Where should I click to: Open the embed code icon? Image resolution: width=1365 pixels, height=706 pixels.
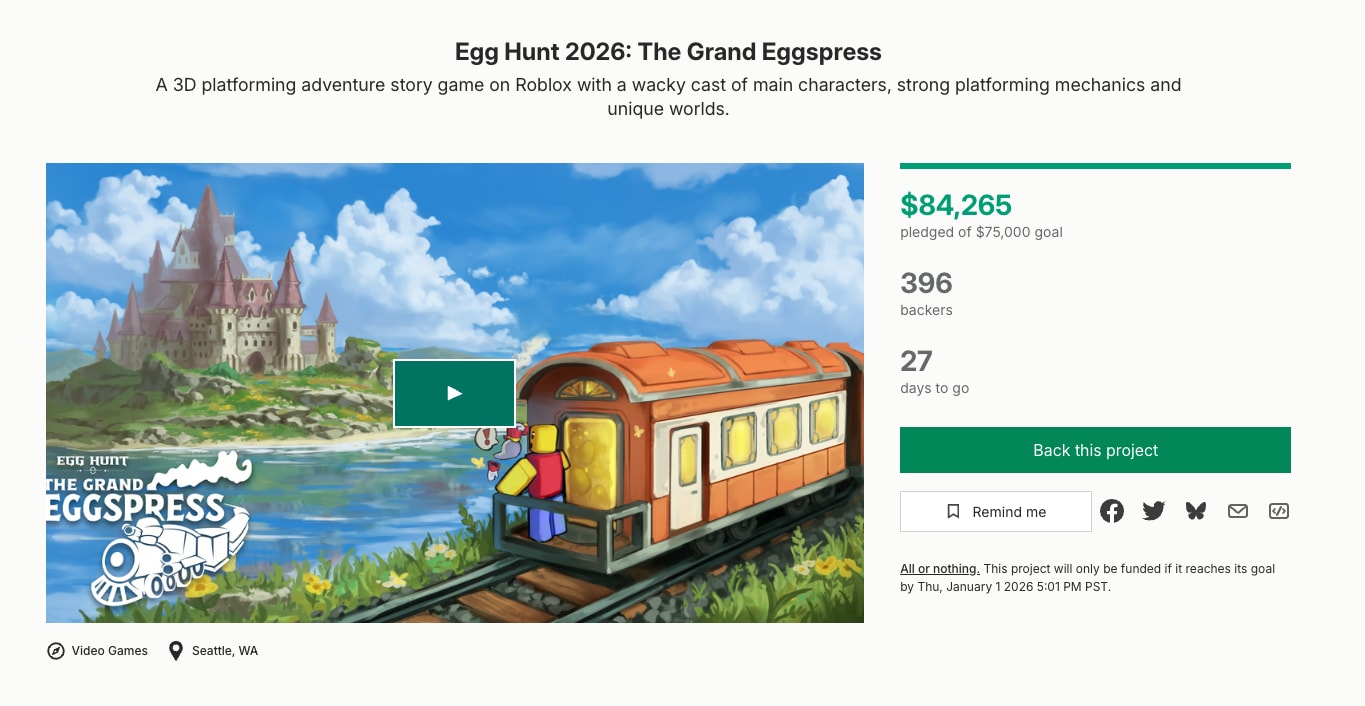pos(1279,511)
